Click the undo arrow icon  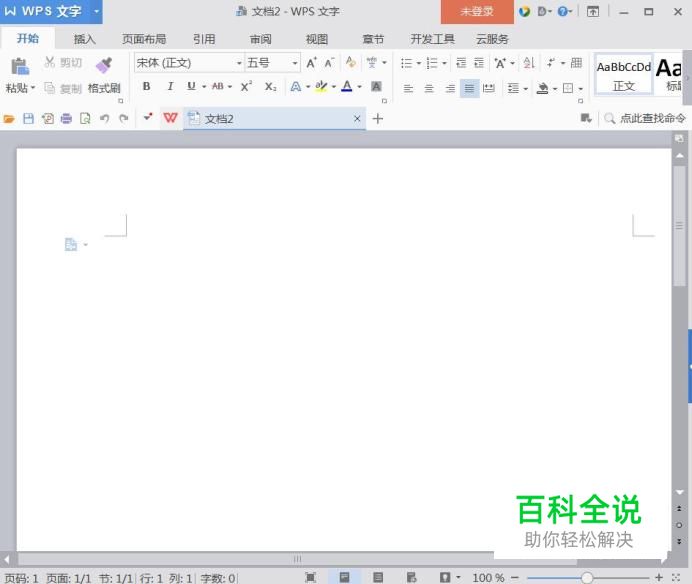tap(105, 118)
